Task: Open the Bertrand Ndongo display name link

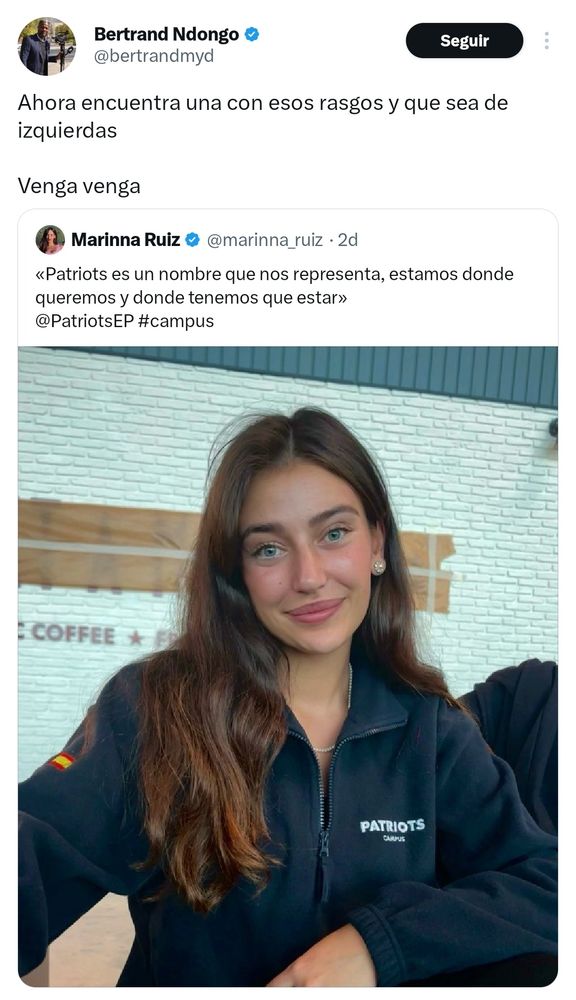Action: pos(166,34)
